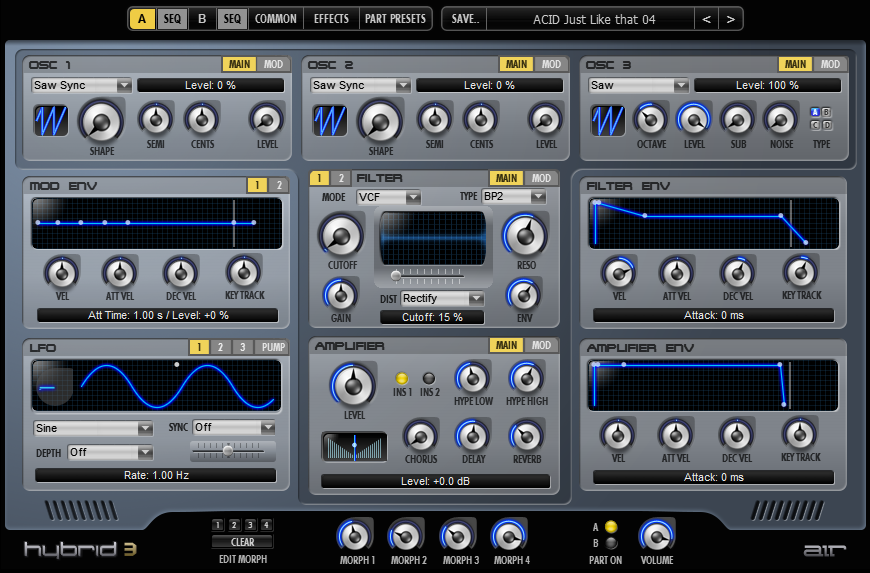Click the OSC 2 SHAPE knob

click(x=381, y=121)
